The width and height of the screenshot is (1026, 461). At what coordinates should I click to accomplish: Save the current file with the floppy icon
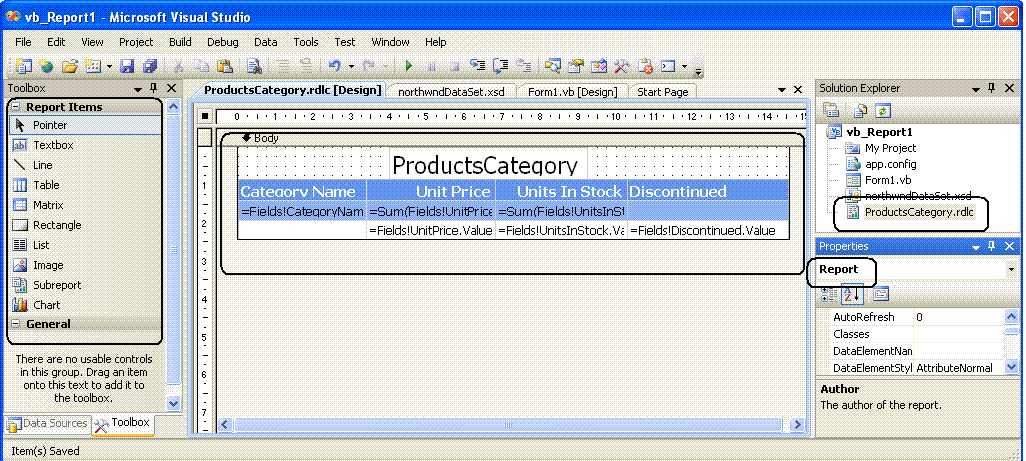click(x=128, y=65)
